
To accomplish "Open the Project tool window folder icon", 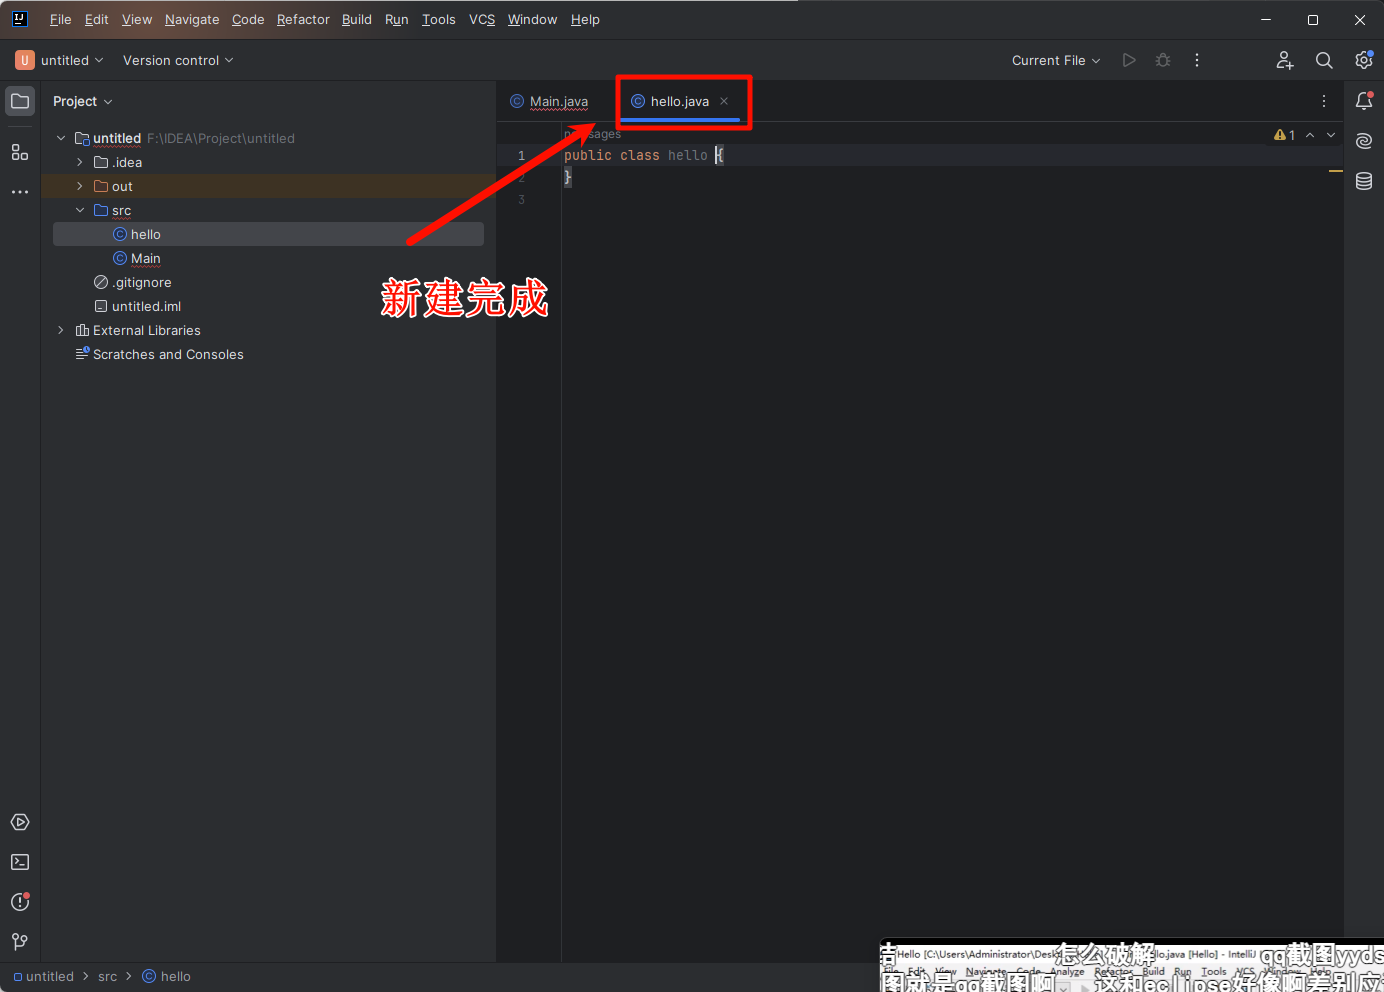I will coord(20,101).
